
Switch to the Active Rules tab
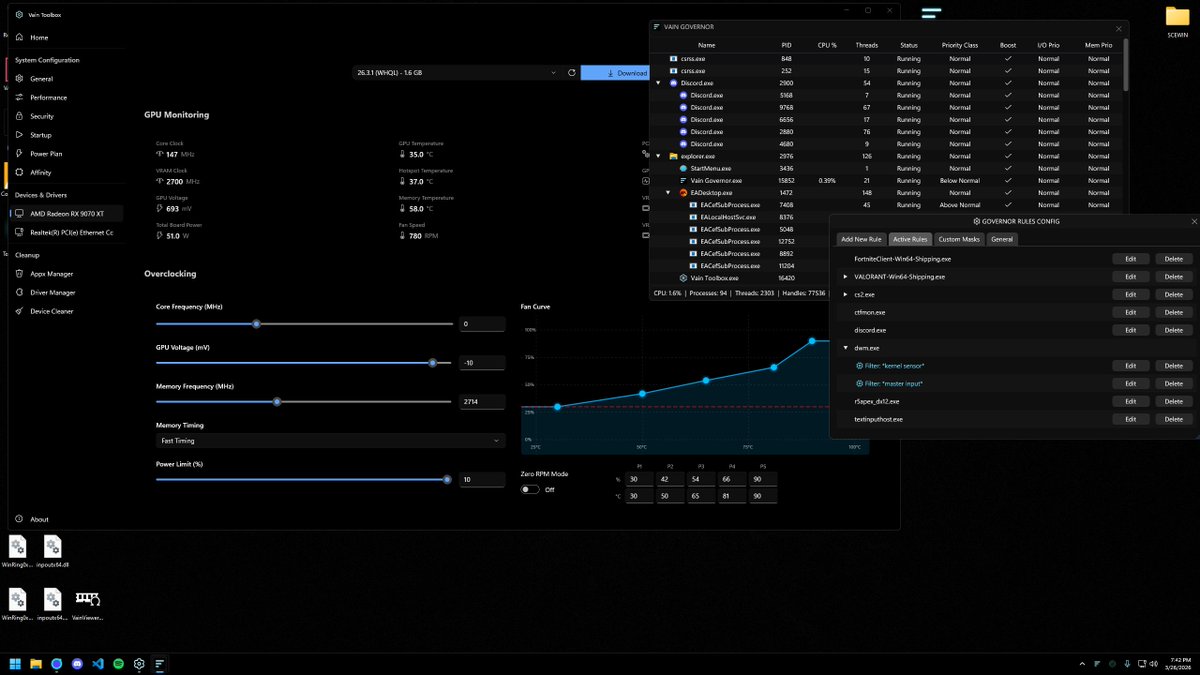click(x=910, y=239)
